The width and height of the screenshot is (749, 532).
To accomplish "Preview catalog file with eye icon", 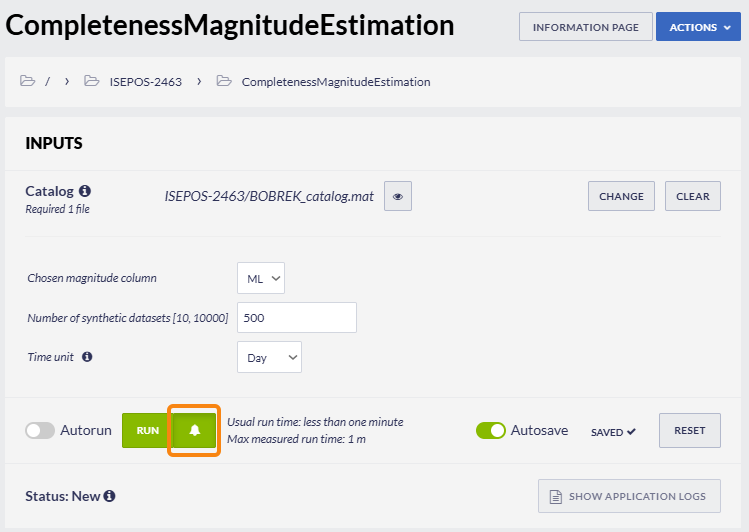I will coord(398,196).
